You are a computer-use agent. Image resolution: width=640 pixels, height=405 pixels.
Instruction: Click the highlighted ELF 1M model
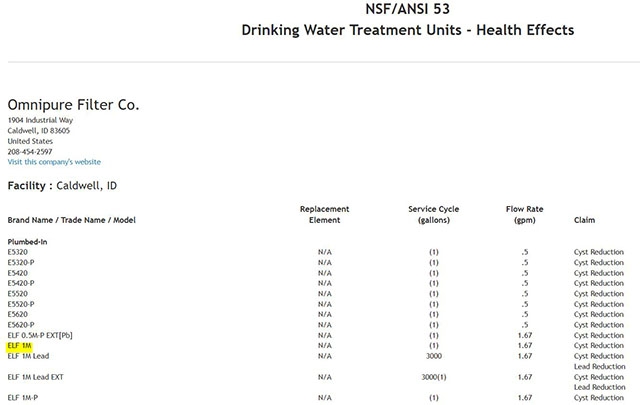[21, 345]
